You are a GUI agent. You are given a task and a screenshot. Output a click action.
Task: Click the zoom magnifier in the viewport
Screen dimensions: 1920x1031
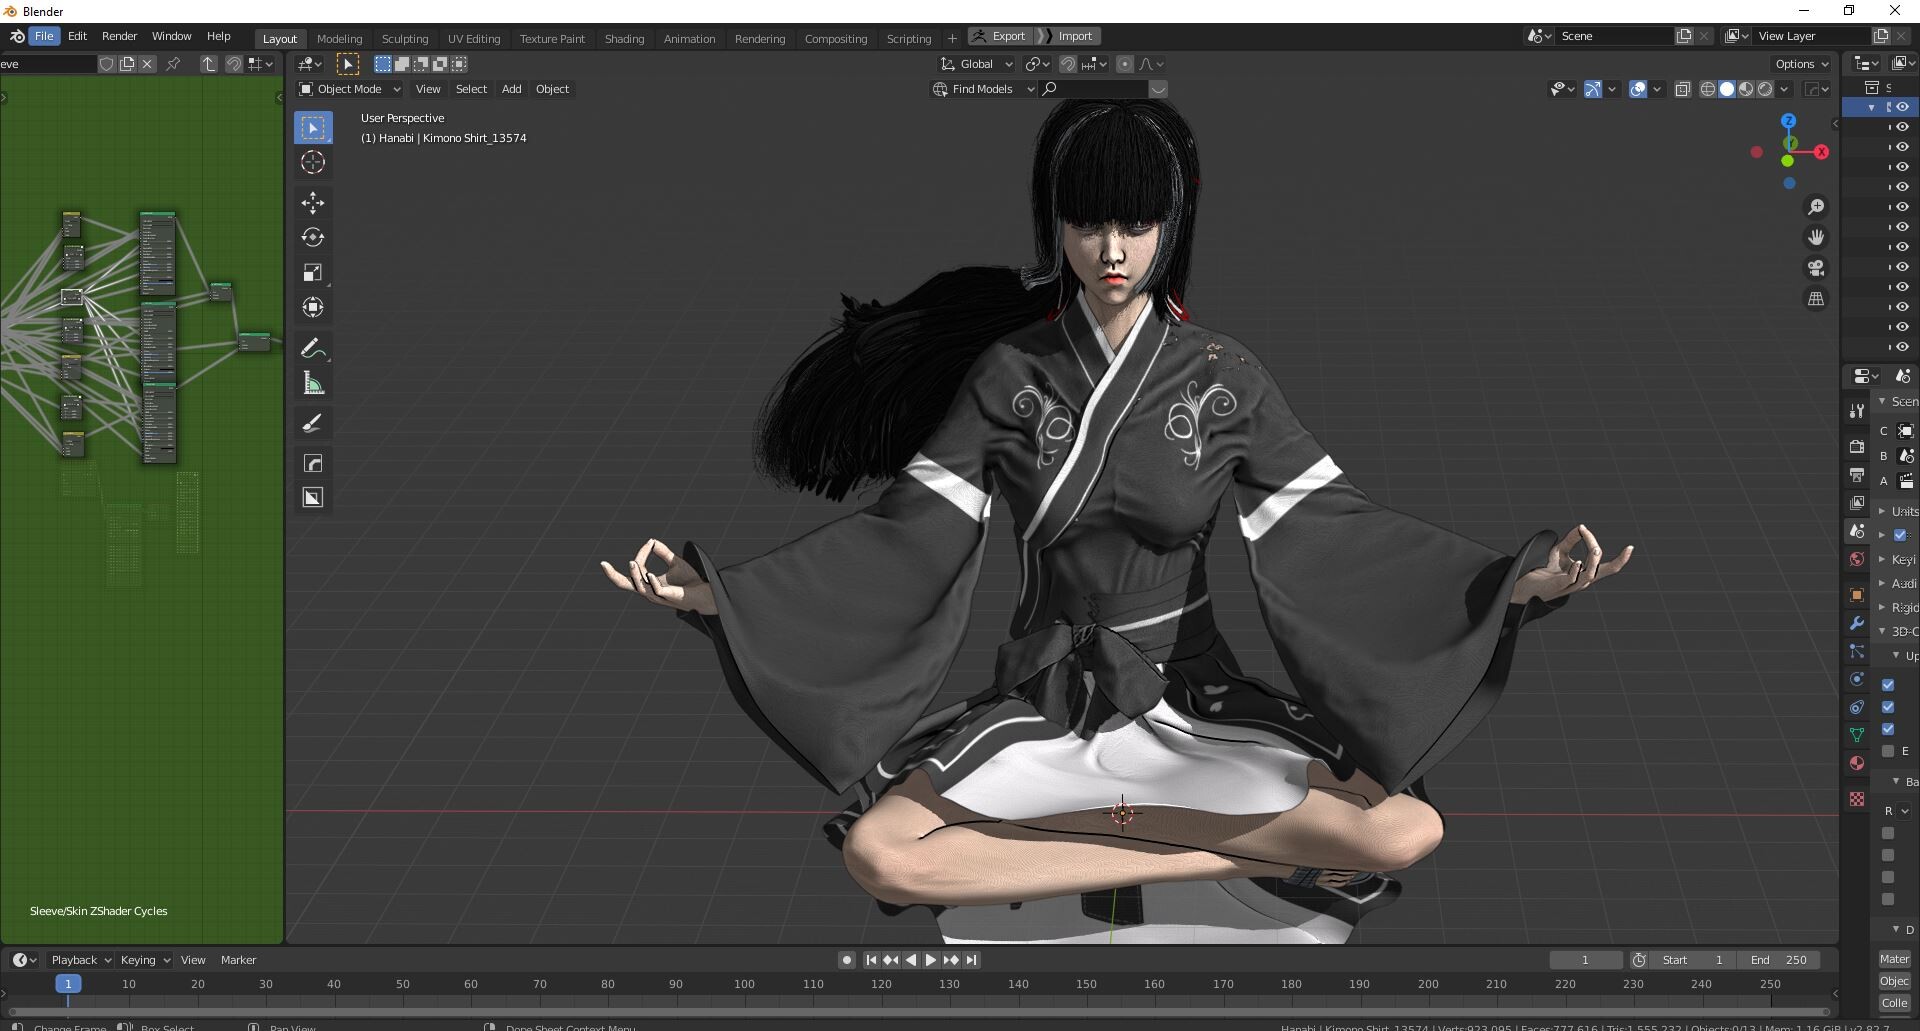pyautogui.click(x=1816, y=207)
